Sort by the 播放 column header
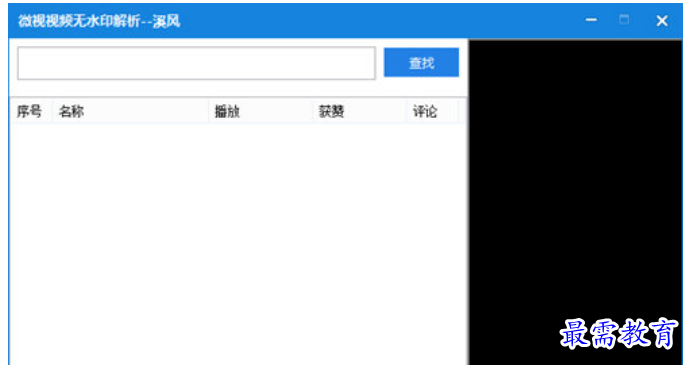The image size is (684, 365). click(260, 112)
